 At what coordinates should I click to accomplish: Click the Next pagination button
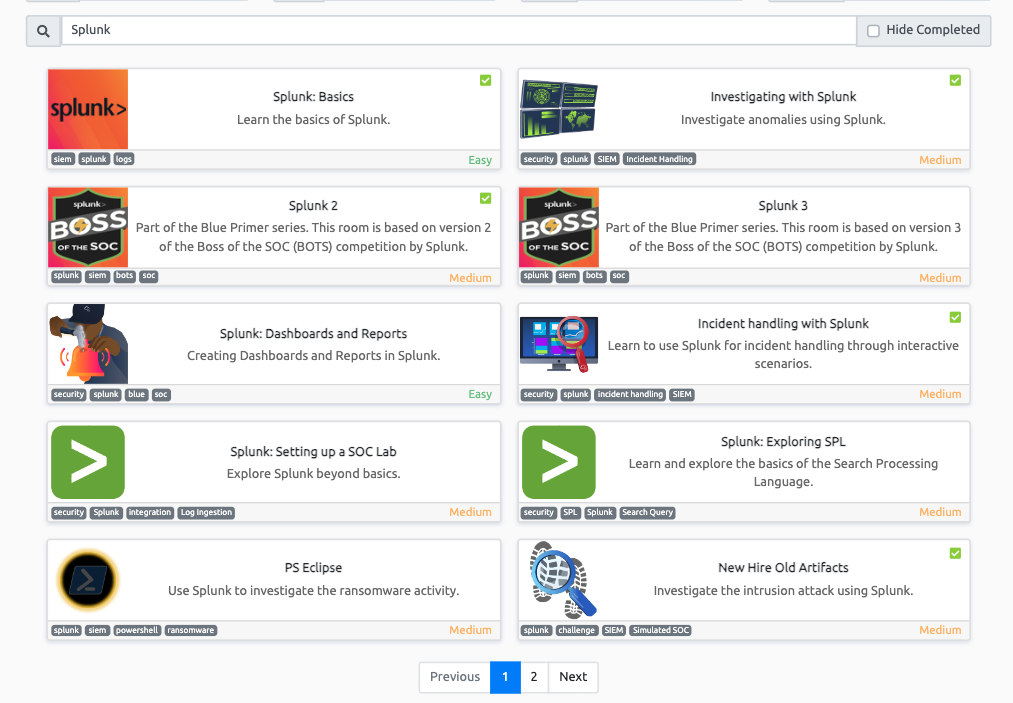(x=573, y=677)
